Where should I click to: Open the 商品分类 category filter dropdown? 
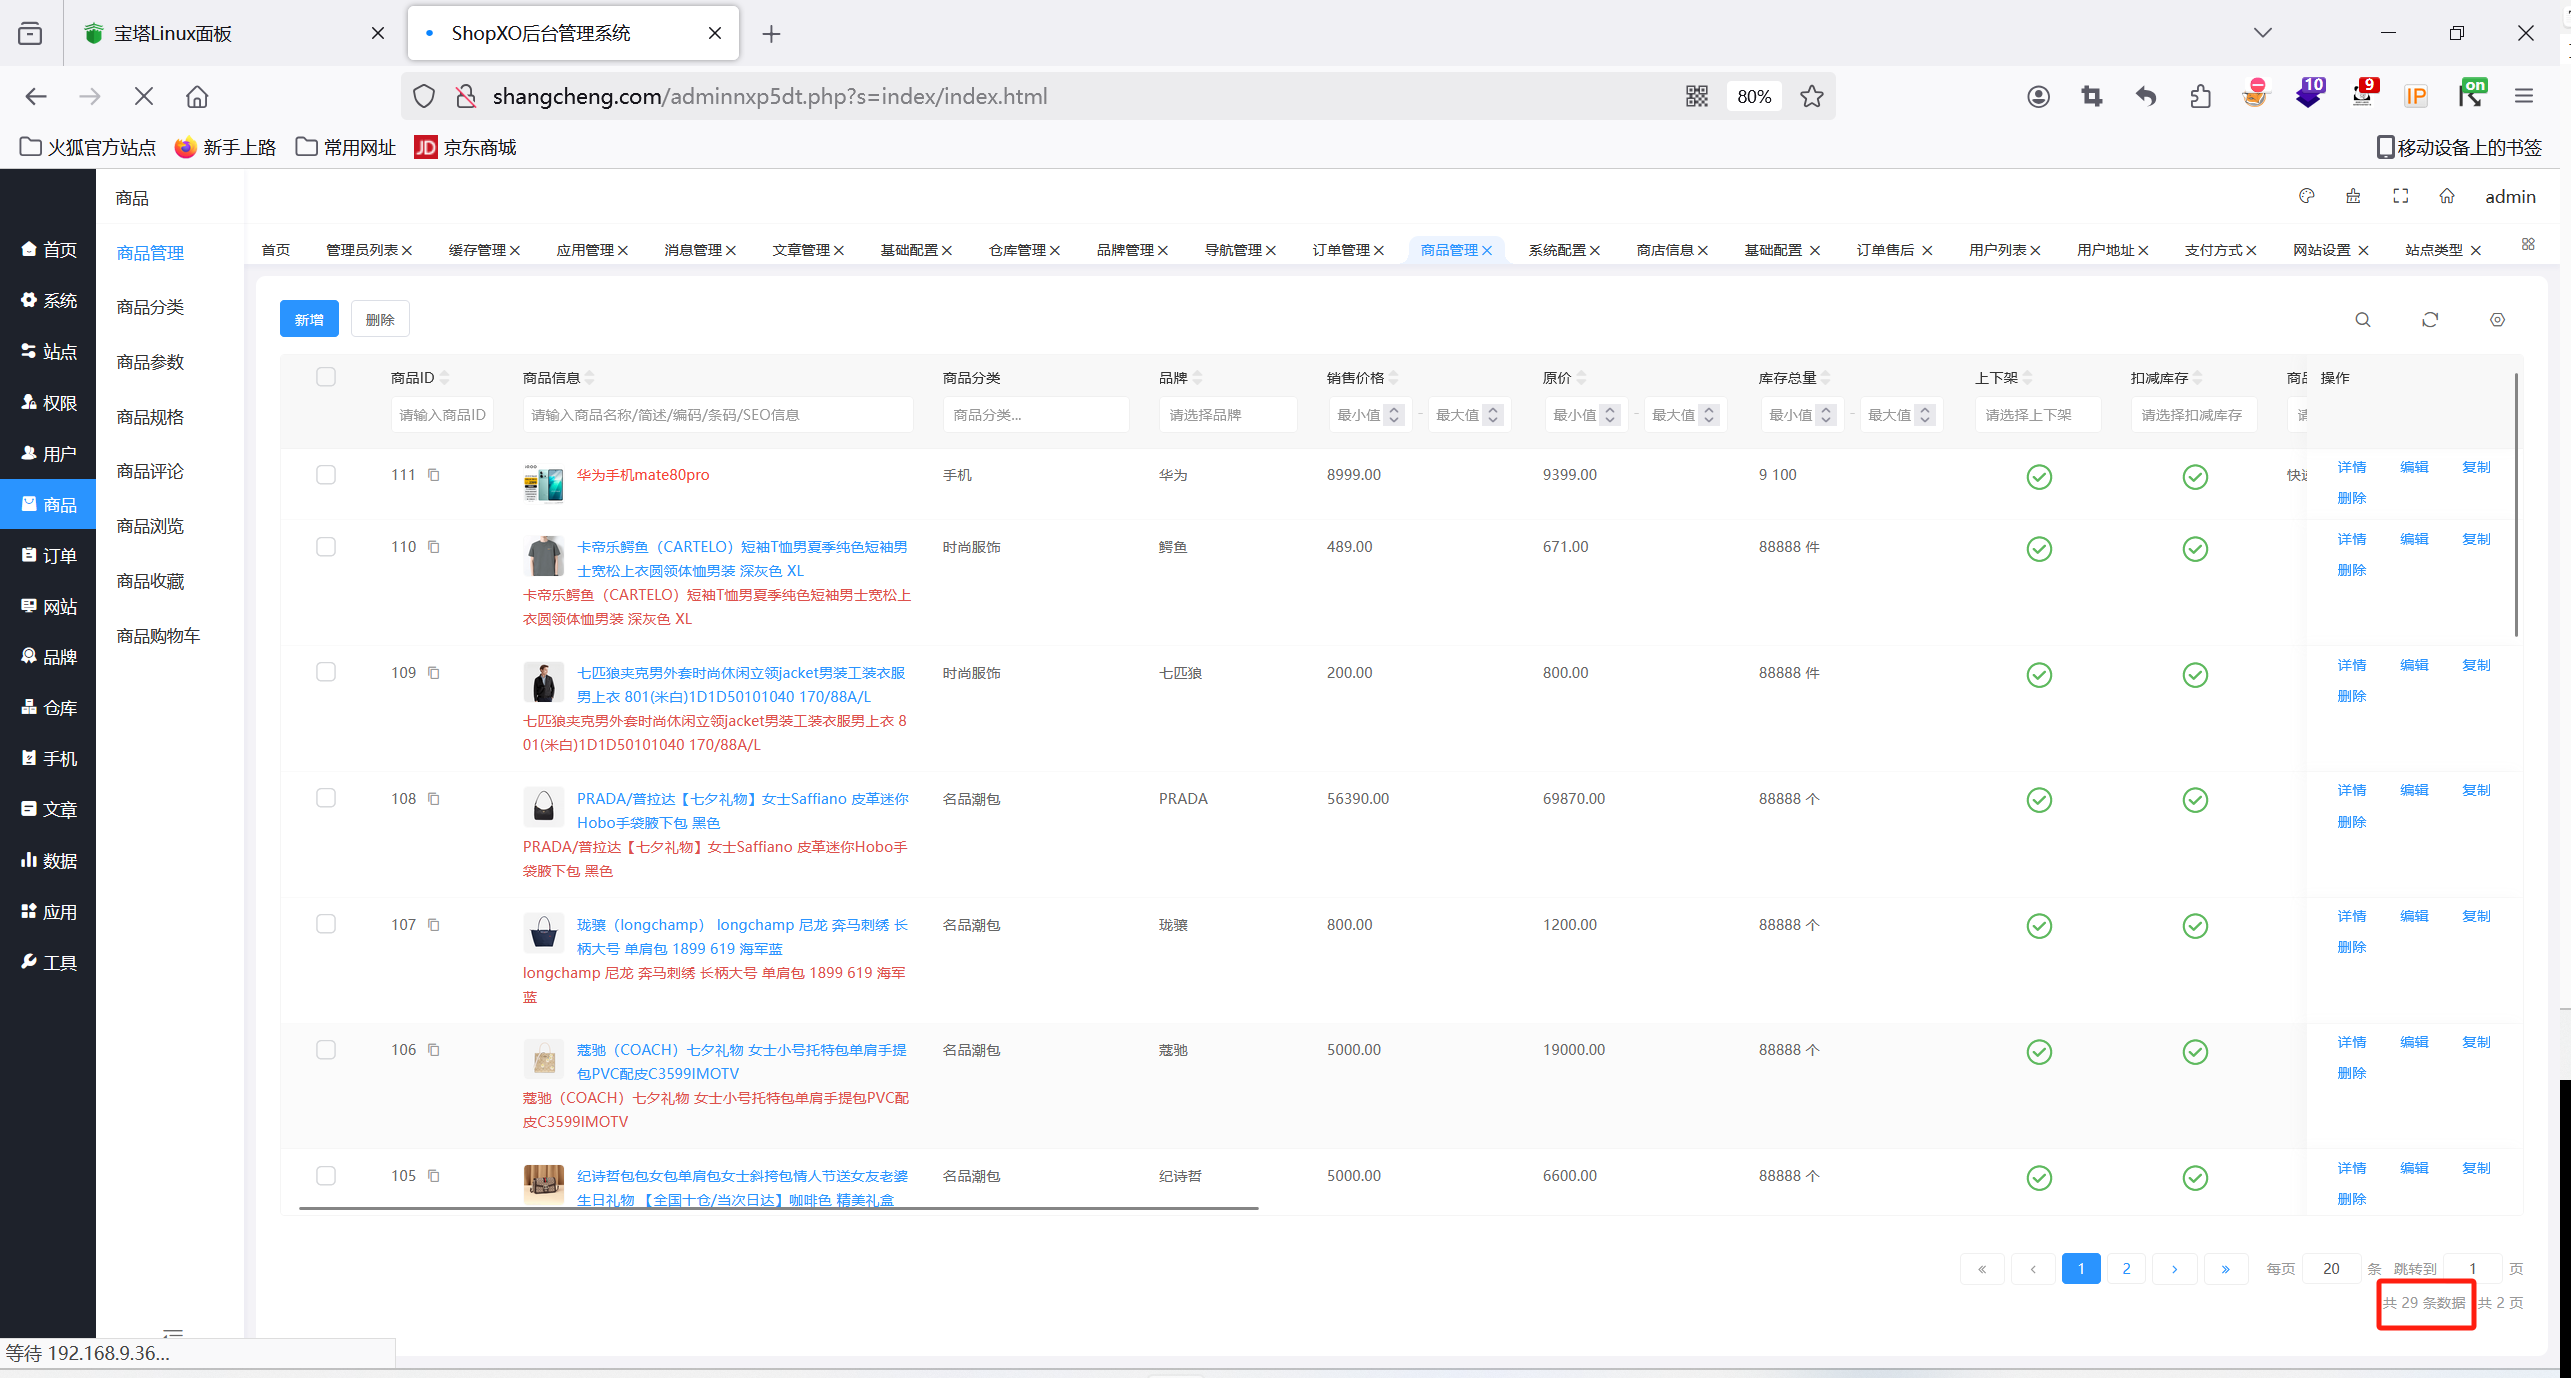pos(1034,415)
